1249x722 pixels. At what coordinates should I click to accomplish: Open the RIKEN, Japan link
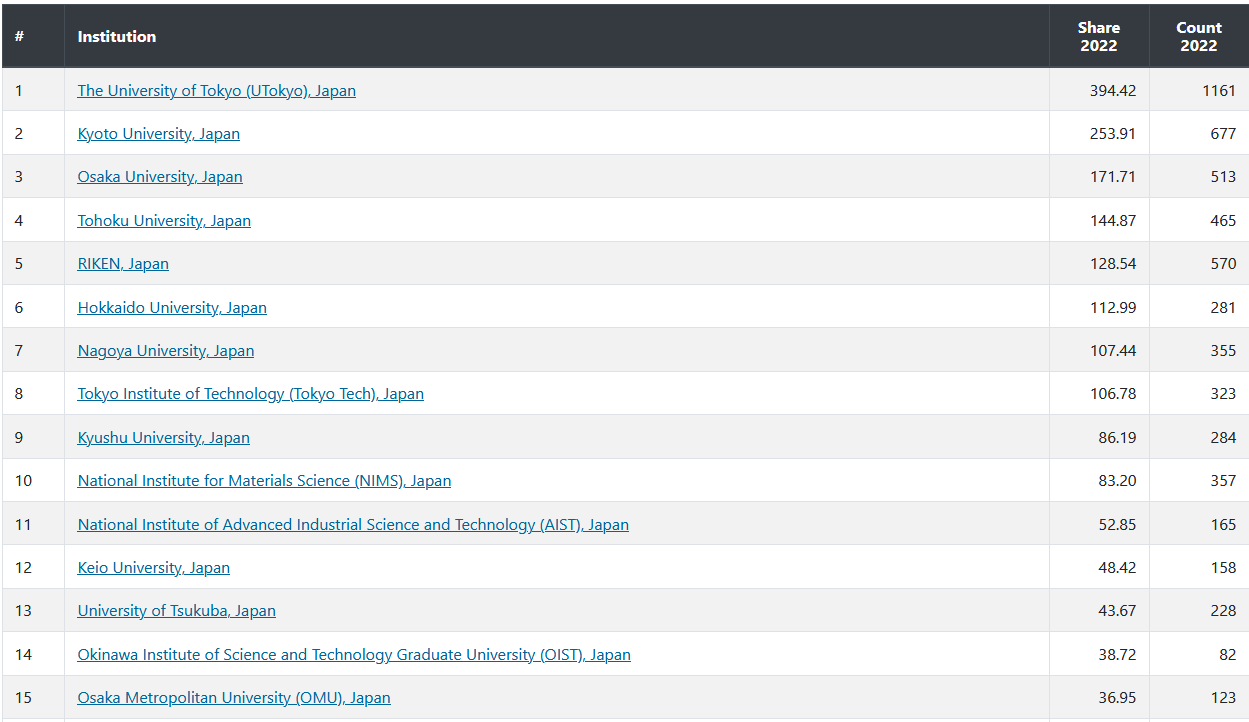click(x=123, y=264)
